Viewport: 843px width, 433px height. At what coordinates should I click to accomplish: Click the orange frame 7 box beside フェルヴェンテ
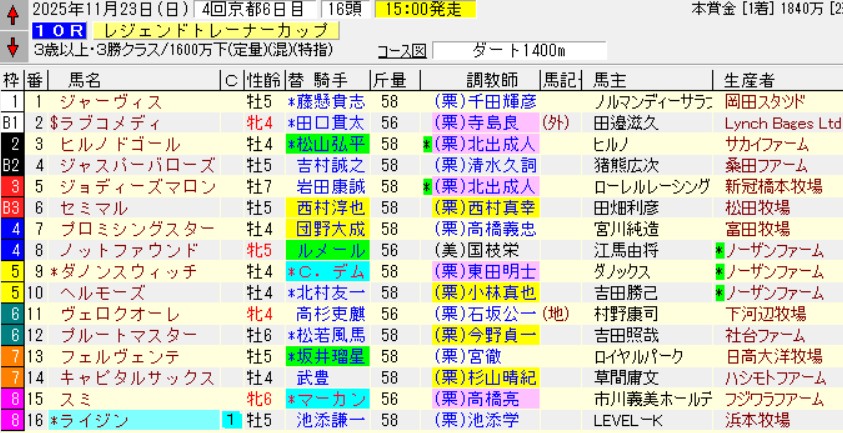point(12,358)
